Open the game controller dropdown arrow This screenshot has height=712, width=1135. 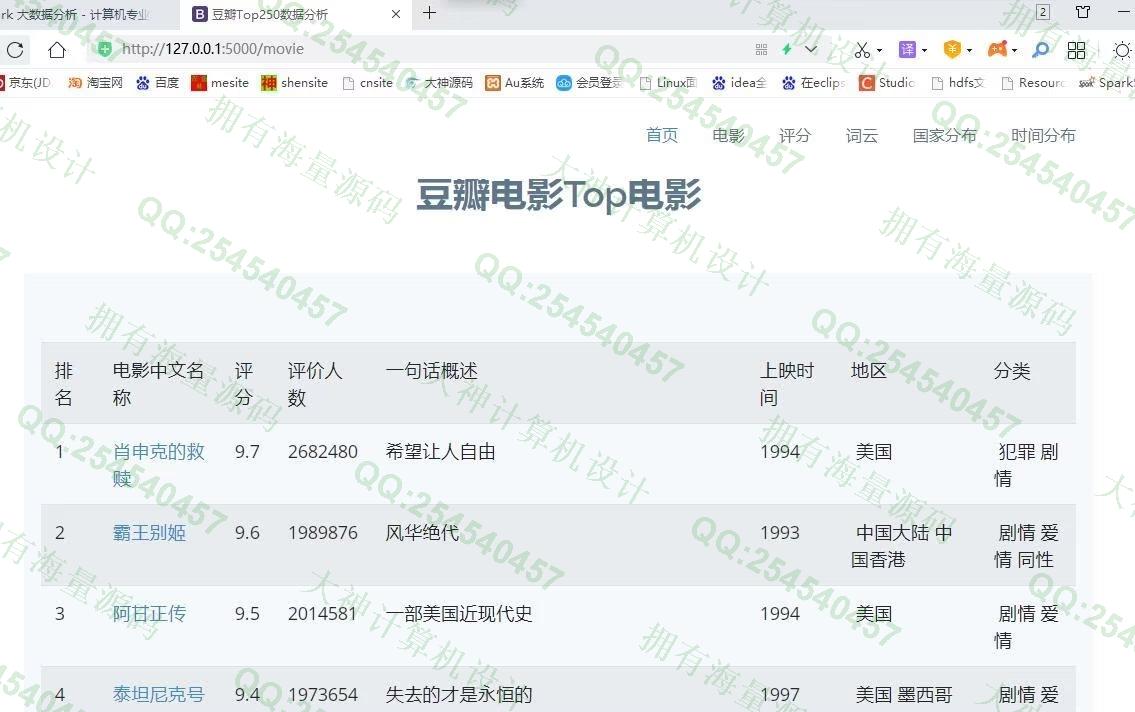point(1014,51)
